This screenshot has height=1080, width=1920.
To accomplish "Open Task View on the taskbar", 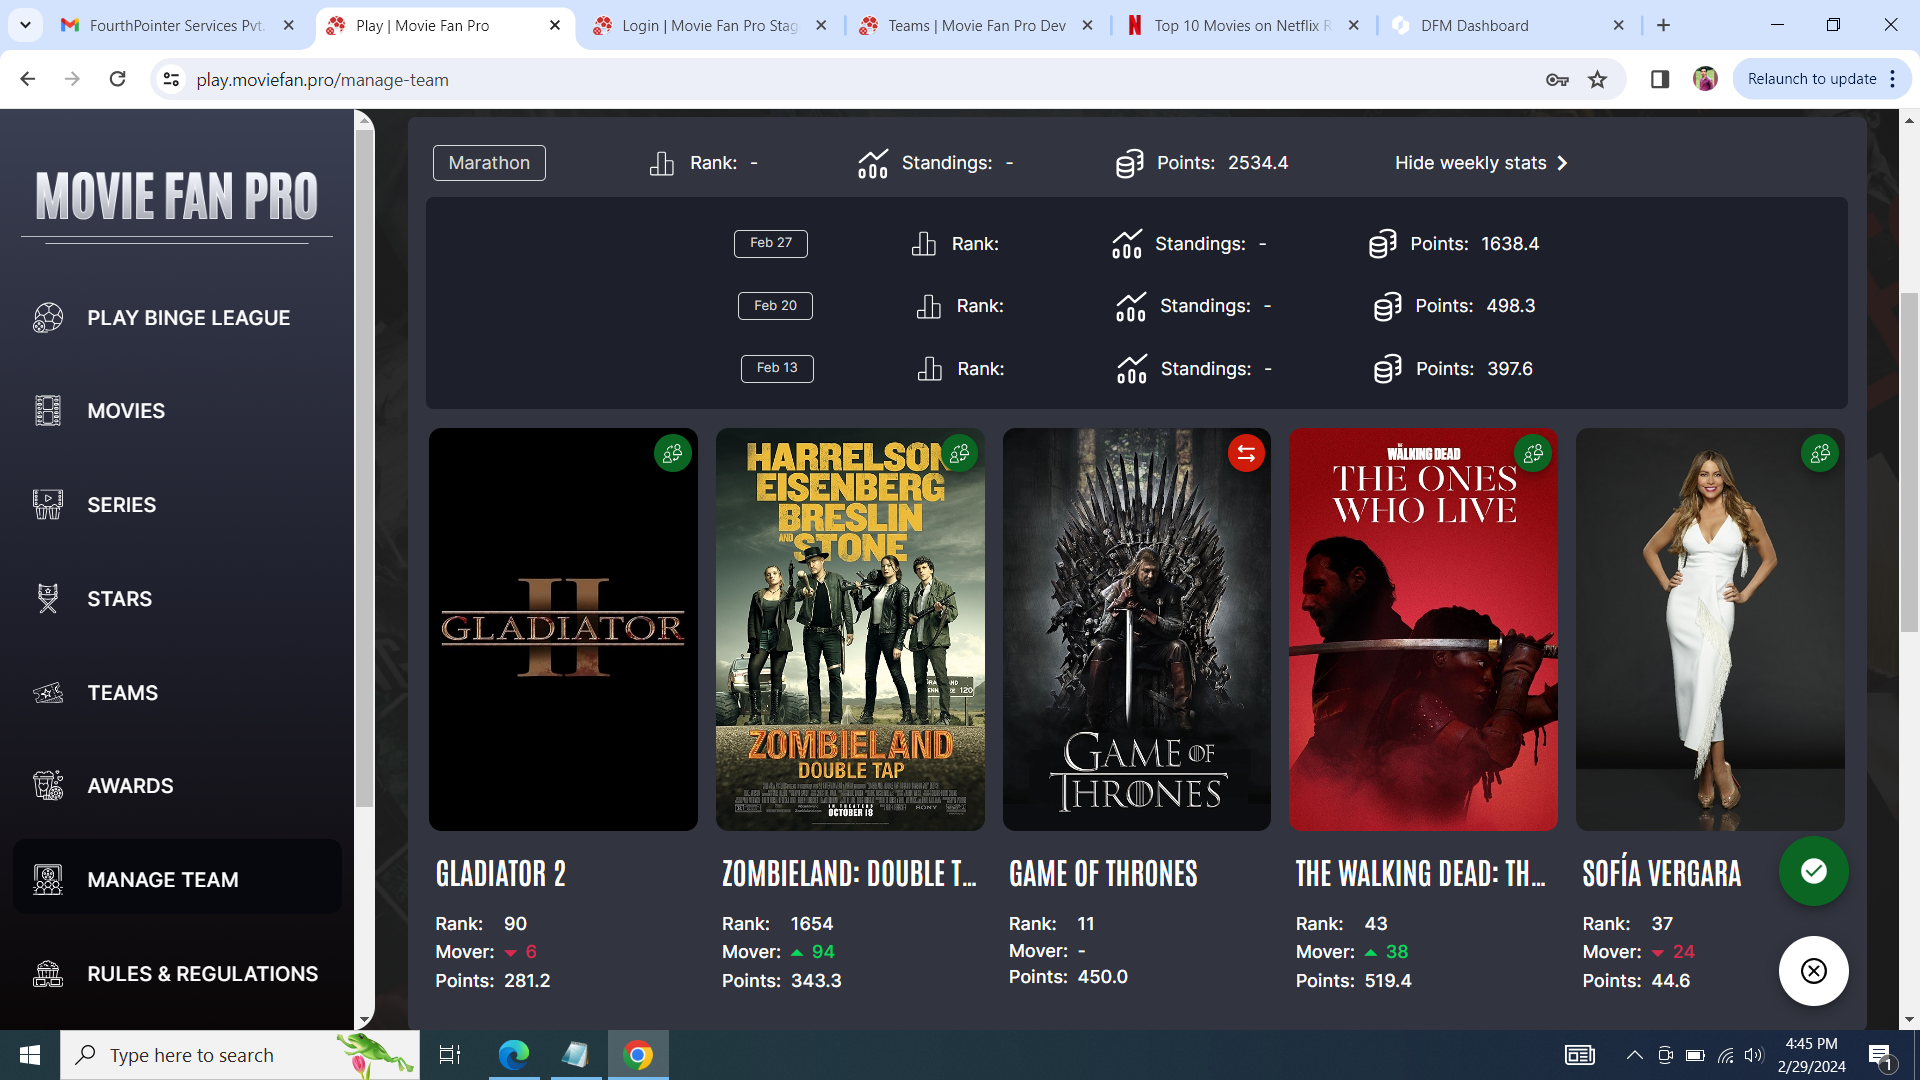I will click(450, 1055).
